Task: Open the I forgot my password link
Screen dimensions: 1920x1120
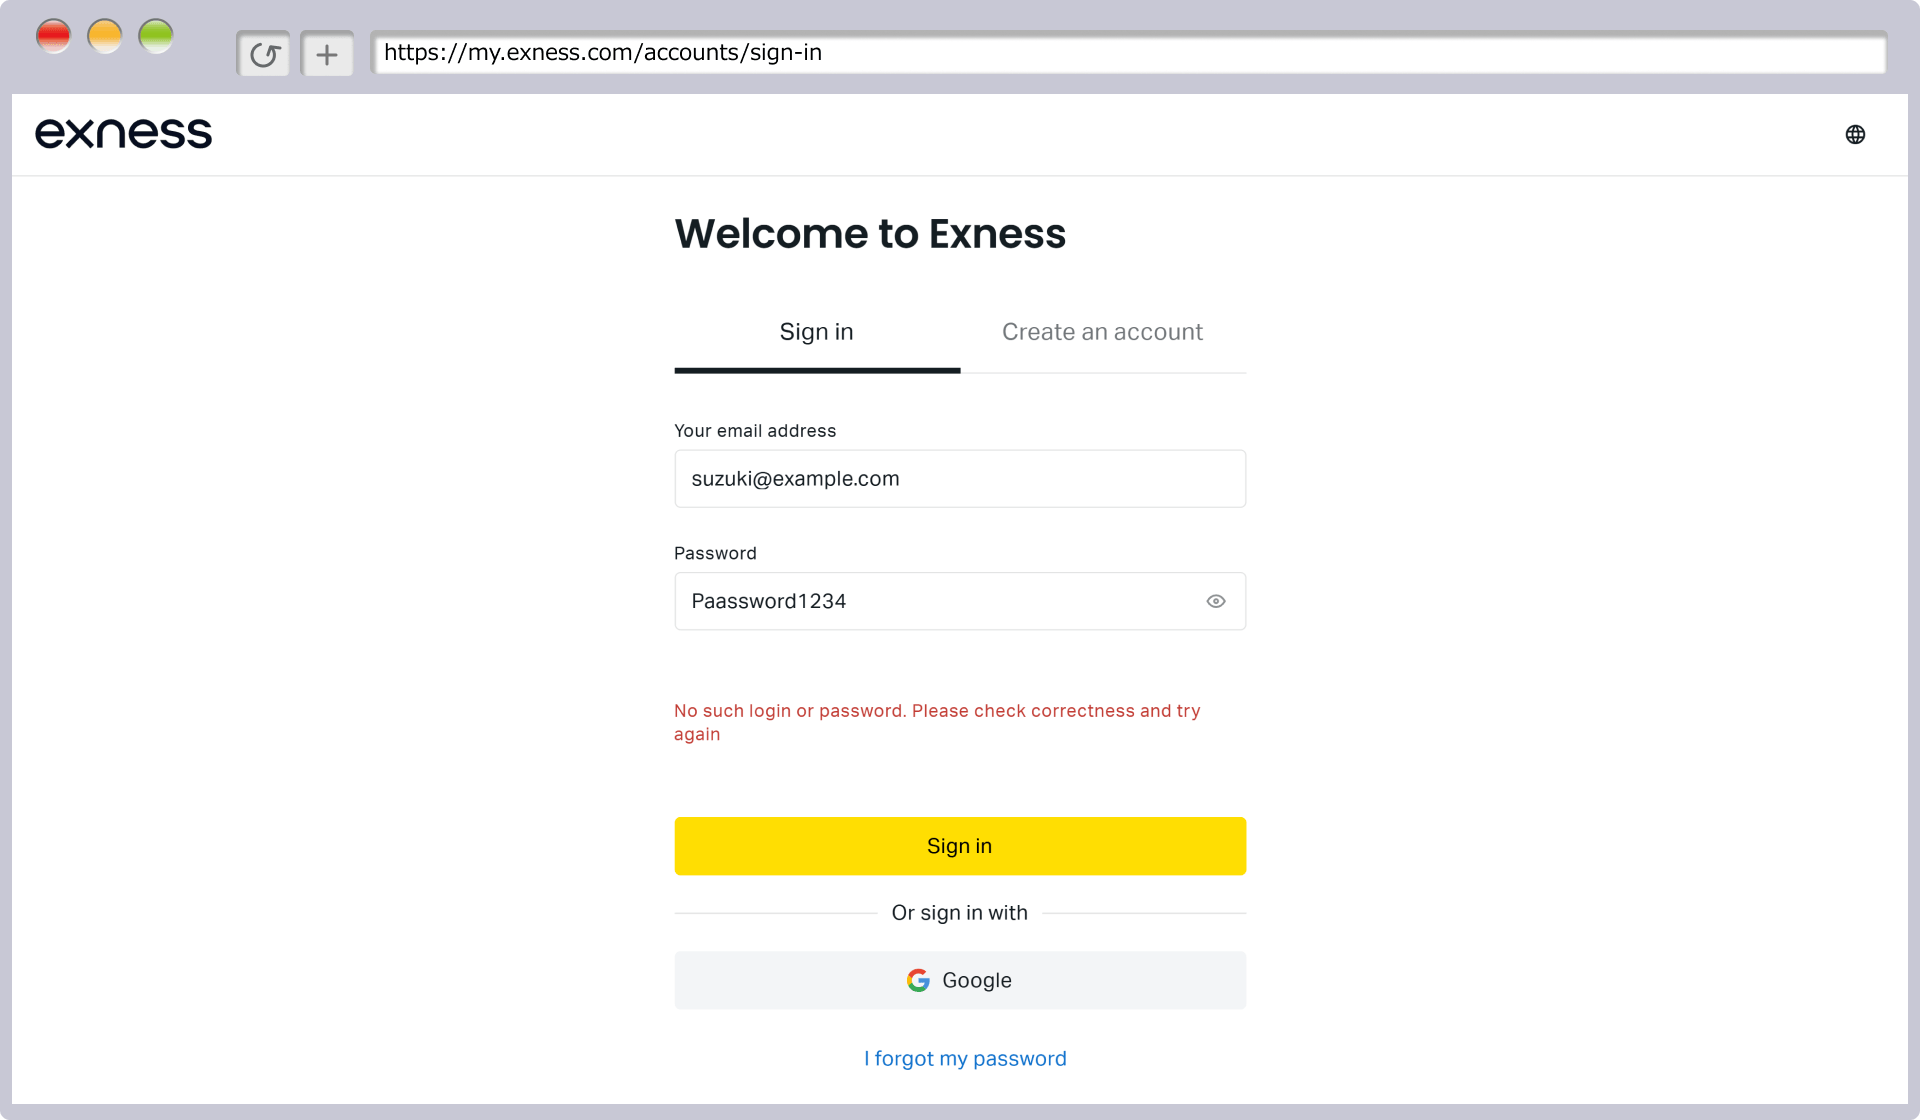Action: 965,1058
